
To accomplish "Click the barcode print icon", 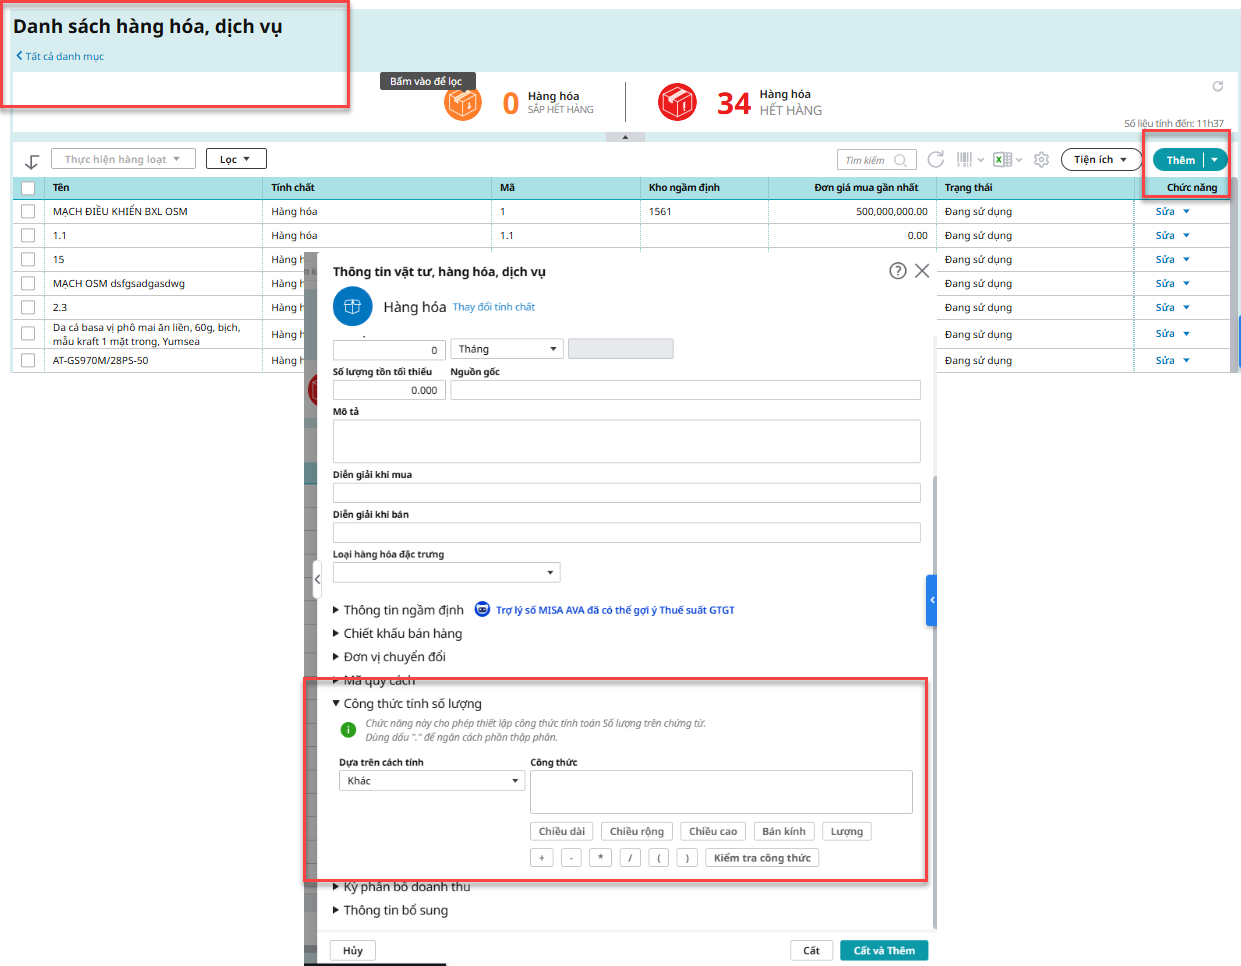I will (x=964, y=159).
